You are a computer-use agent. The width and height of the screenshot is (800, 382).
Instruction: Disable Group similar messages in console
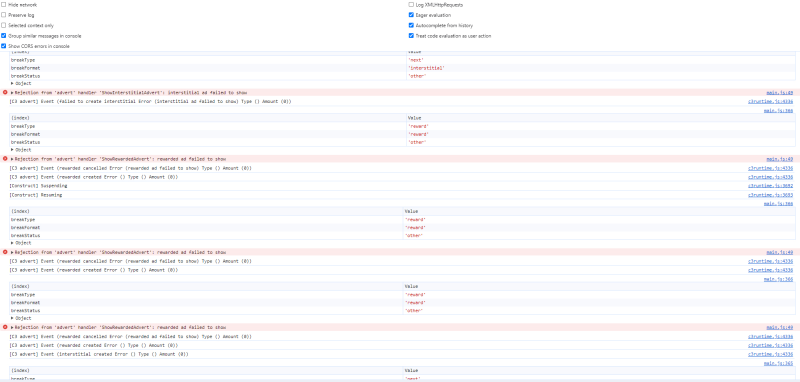pos(4,36)
